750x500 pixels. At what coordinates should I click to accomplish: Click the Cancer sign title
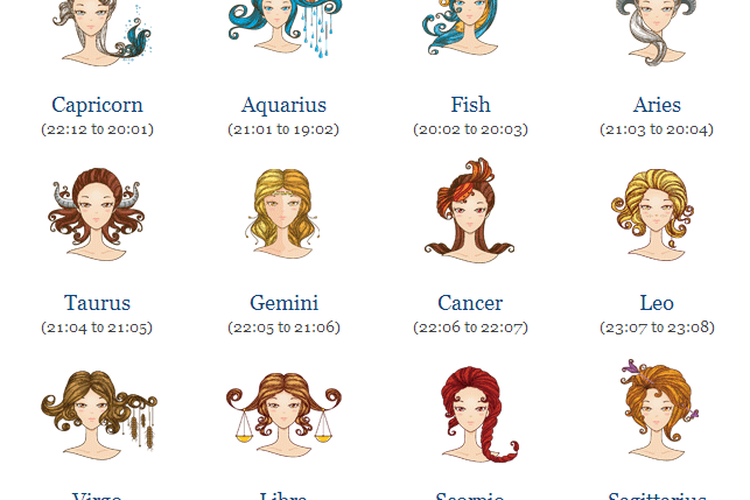pyautogui.click(x=470, y=303)
